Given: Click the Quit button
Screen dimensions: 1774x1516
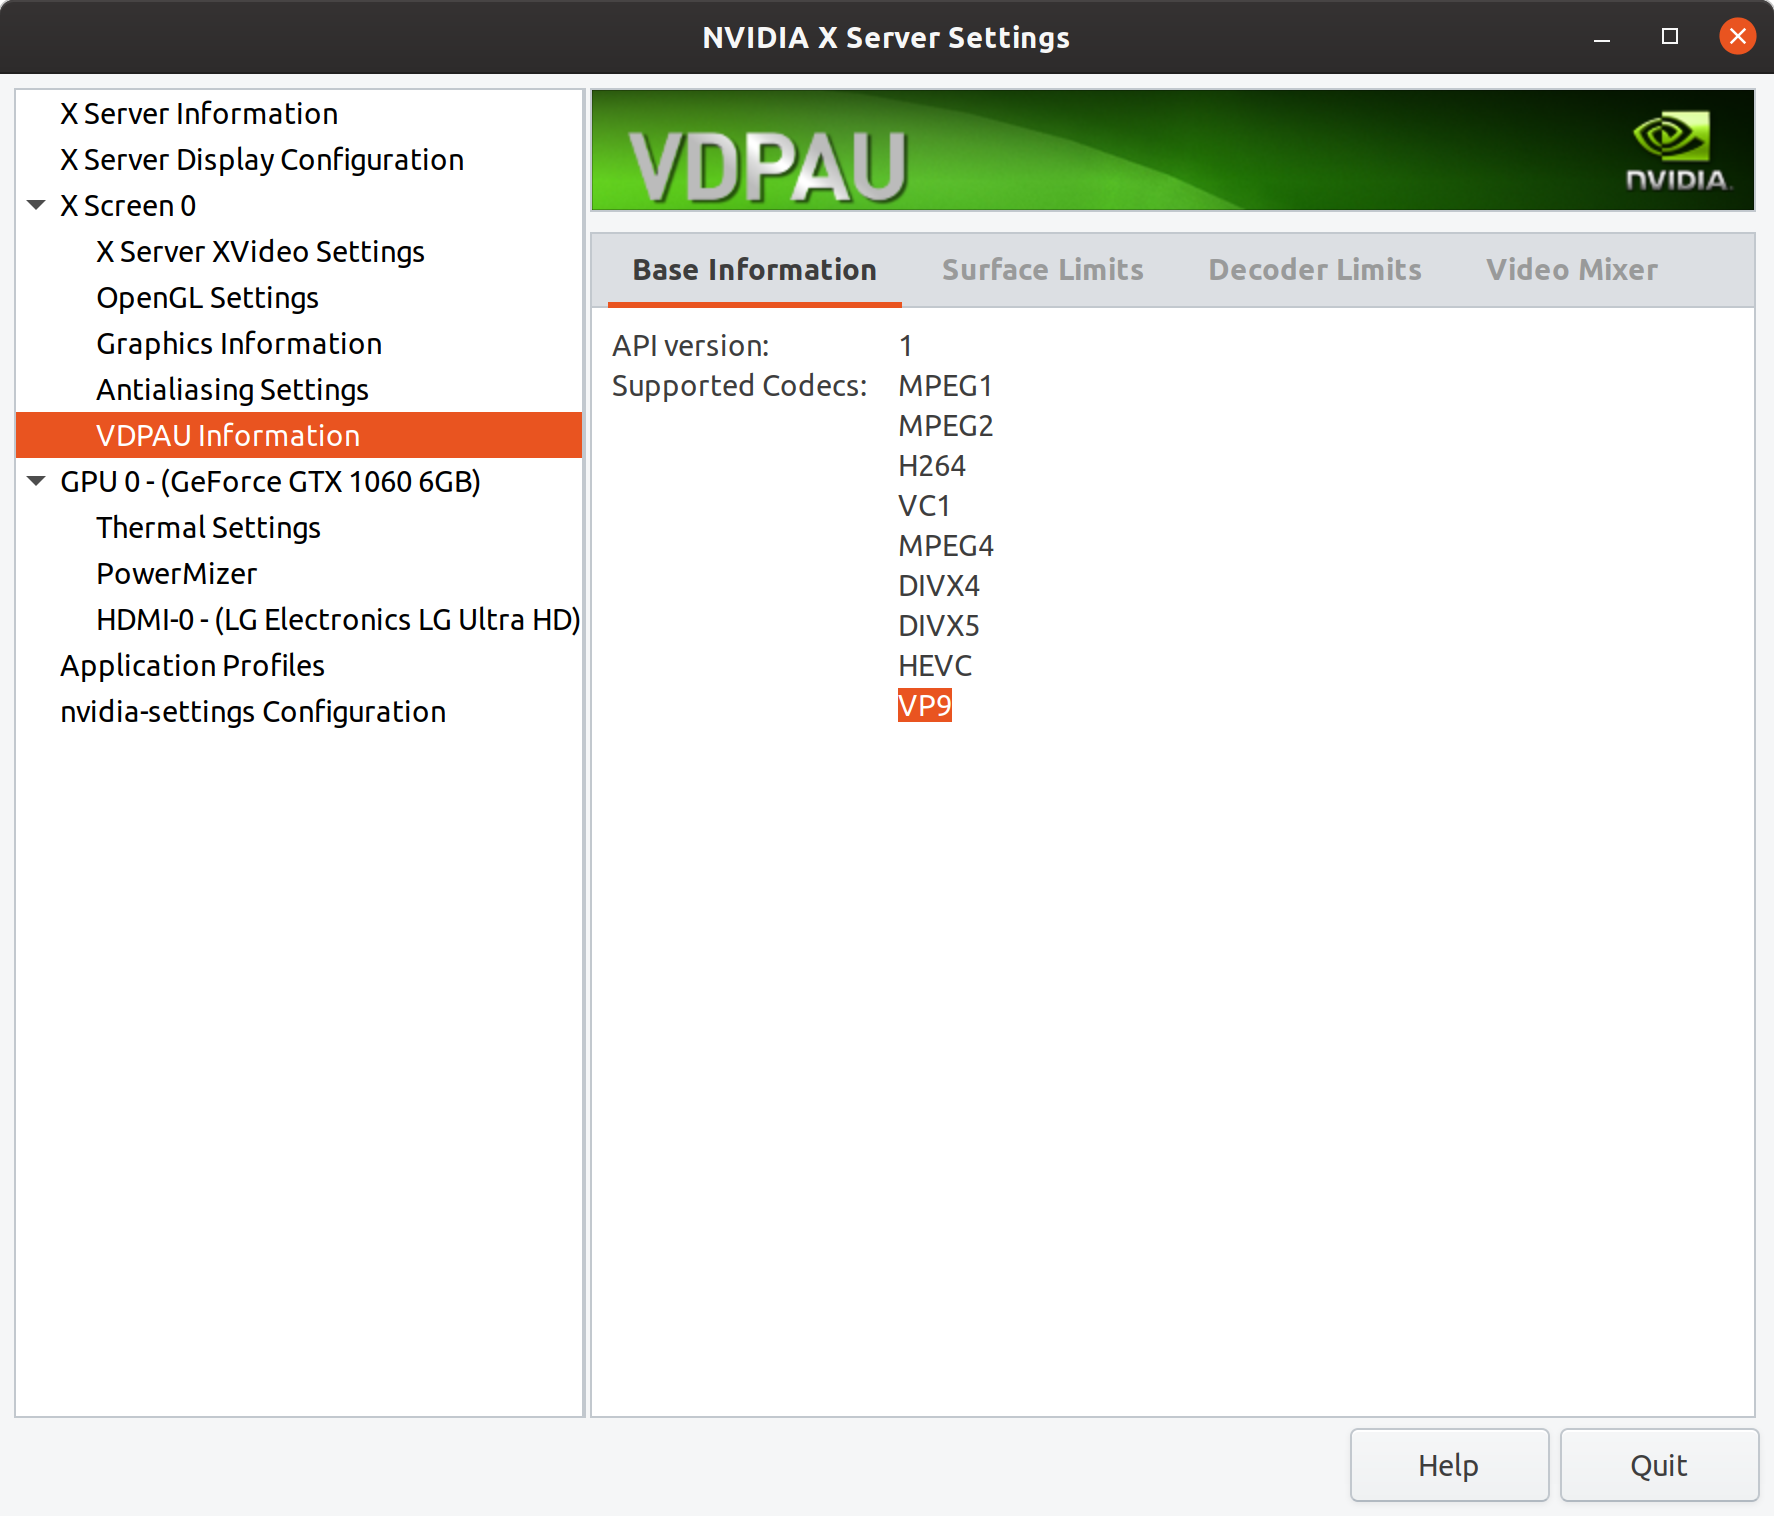Looking at the screenshot, I should click(x=1659, y=1465).
